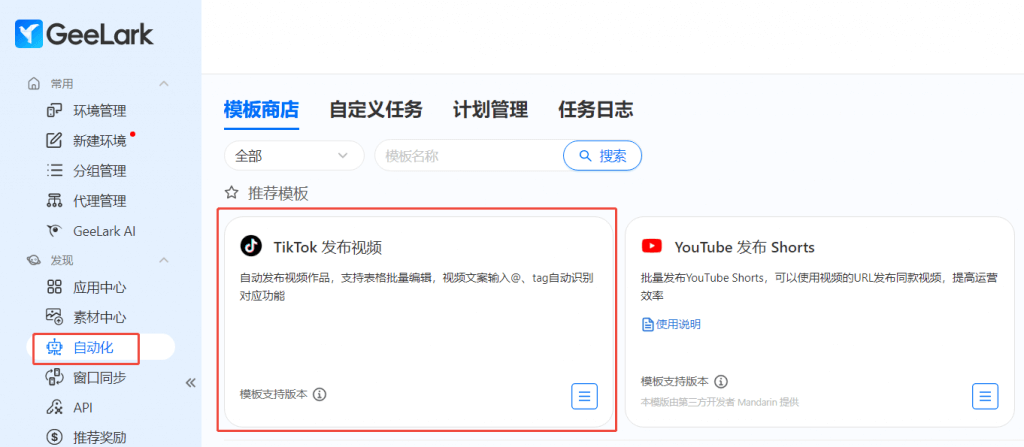The width and height of the screenshot is (1024, 447).
Task: Collapse the 常用 sidebar section
Action: point(164,83)
